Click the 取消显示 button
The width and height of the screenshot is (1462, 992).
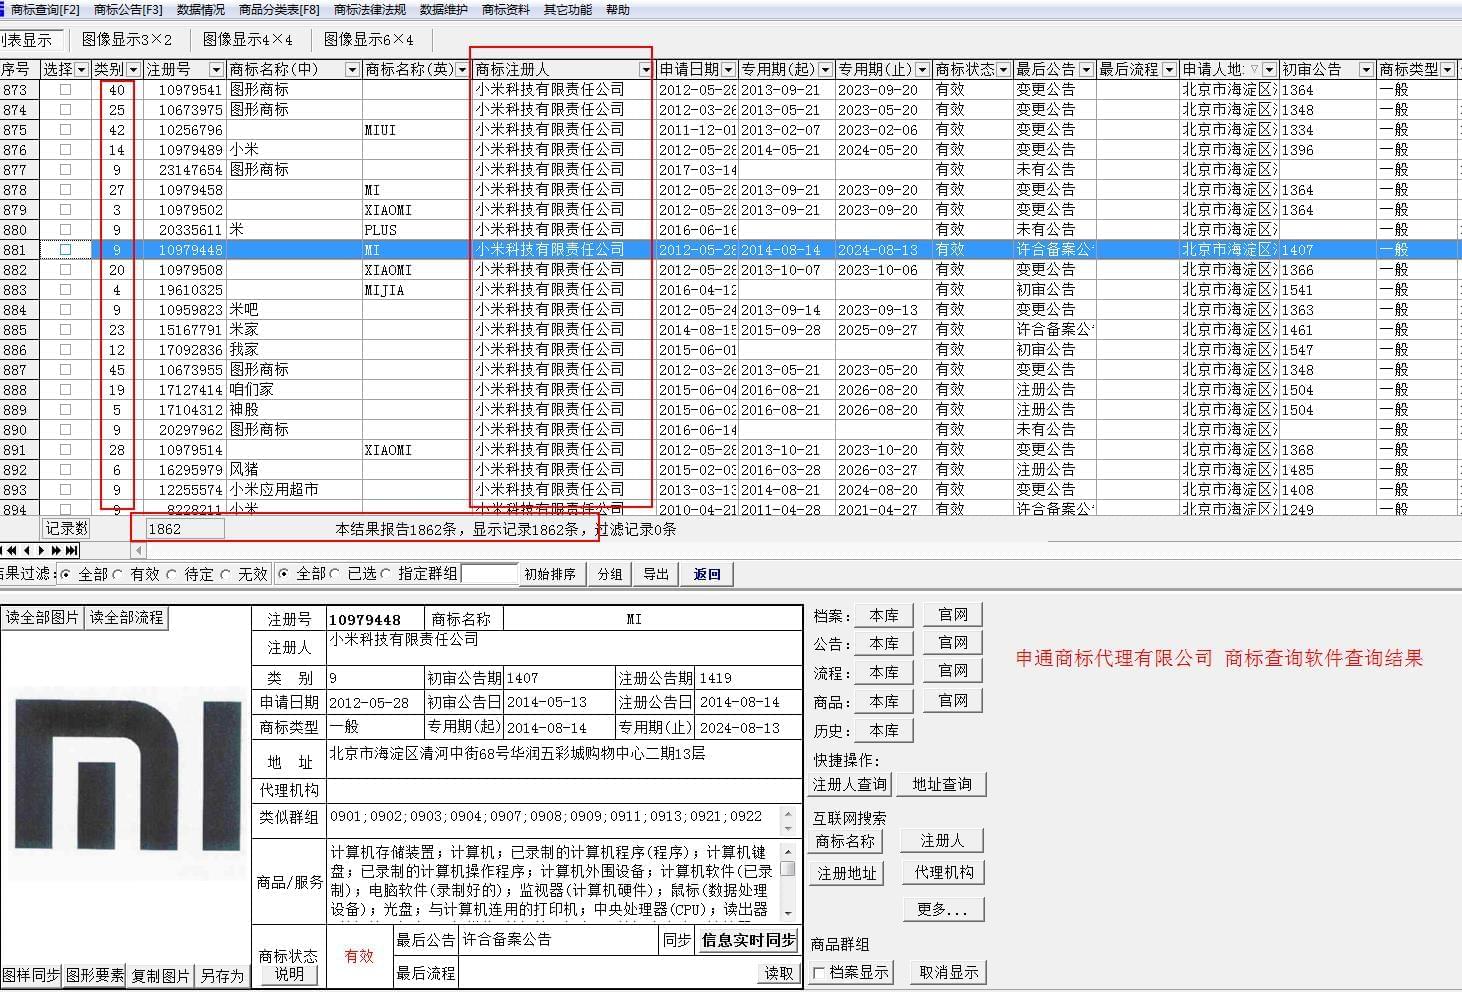coord(949,972)
